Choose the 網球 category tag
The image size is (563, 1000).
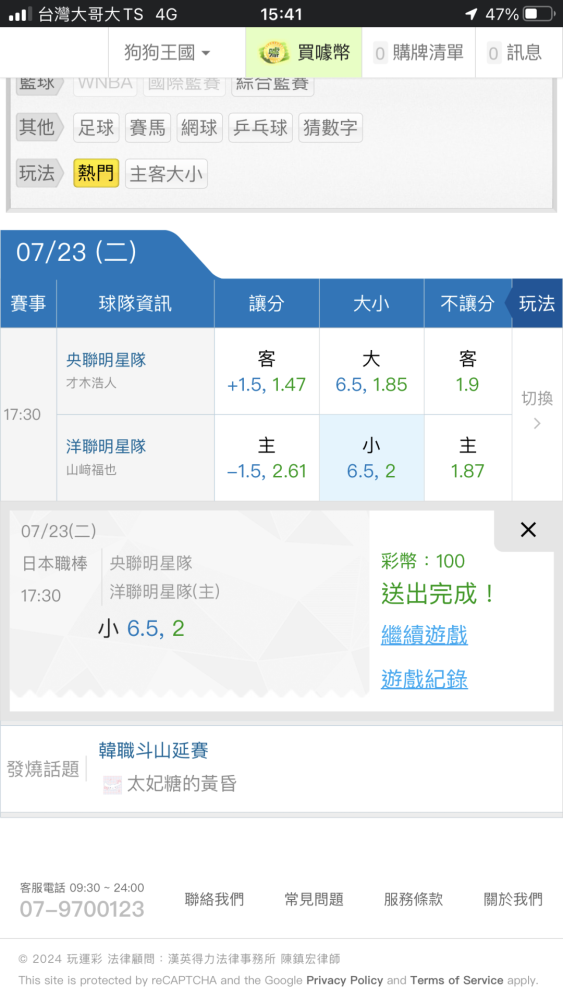pyautogui.click(x=199, y=128)
